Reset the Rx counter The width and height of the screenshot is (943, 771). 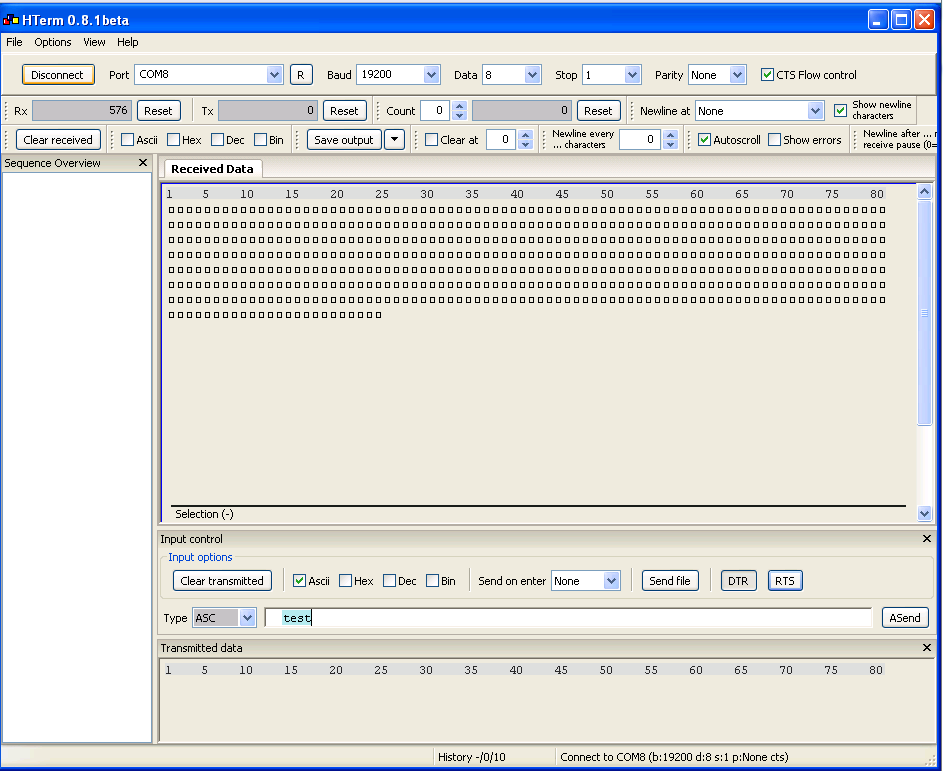click(158, 111)
